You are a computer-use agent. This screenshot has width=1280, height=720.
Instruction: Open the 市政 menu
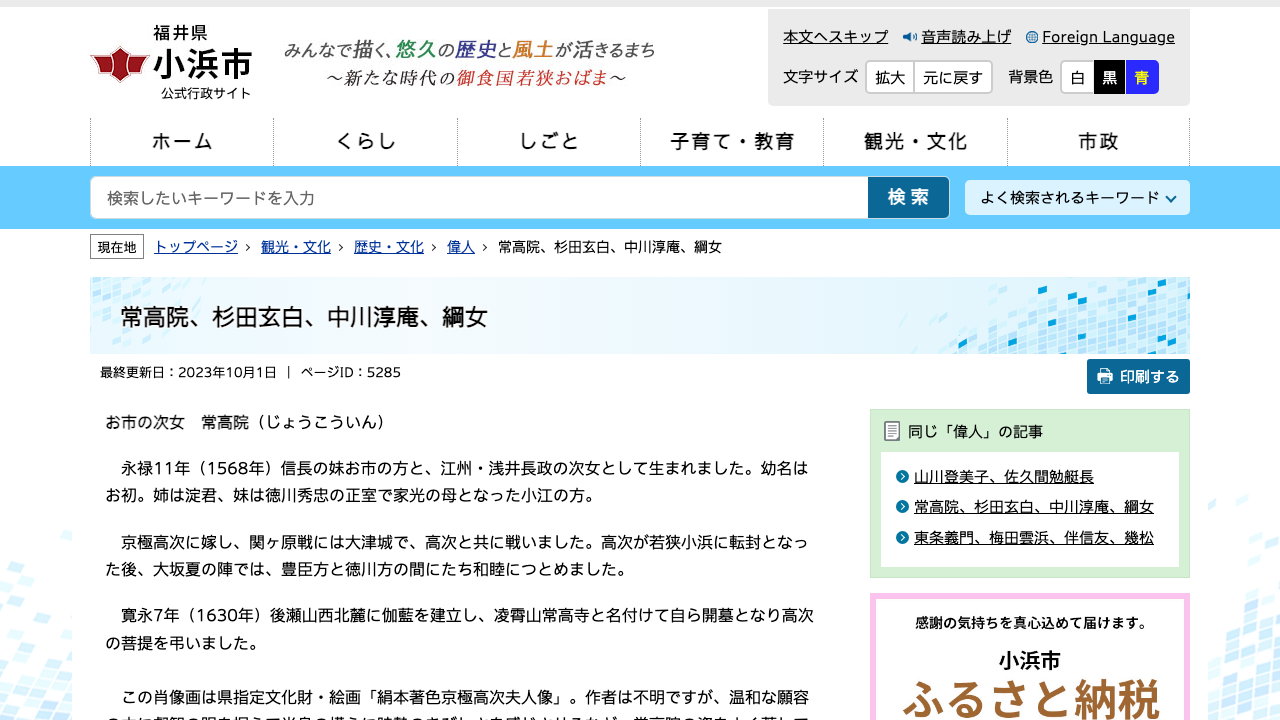pyautogui.click(x=1098, y=142)
